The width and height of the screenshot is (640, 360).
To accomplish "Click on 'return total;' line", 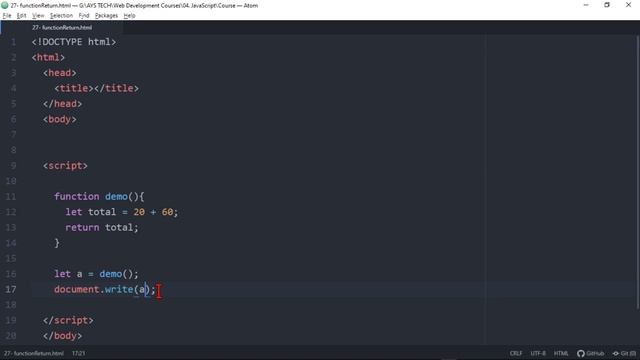I will (102, 228).
